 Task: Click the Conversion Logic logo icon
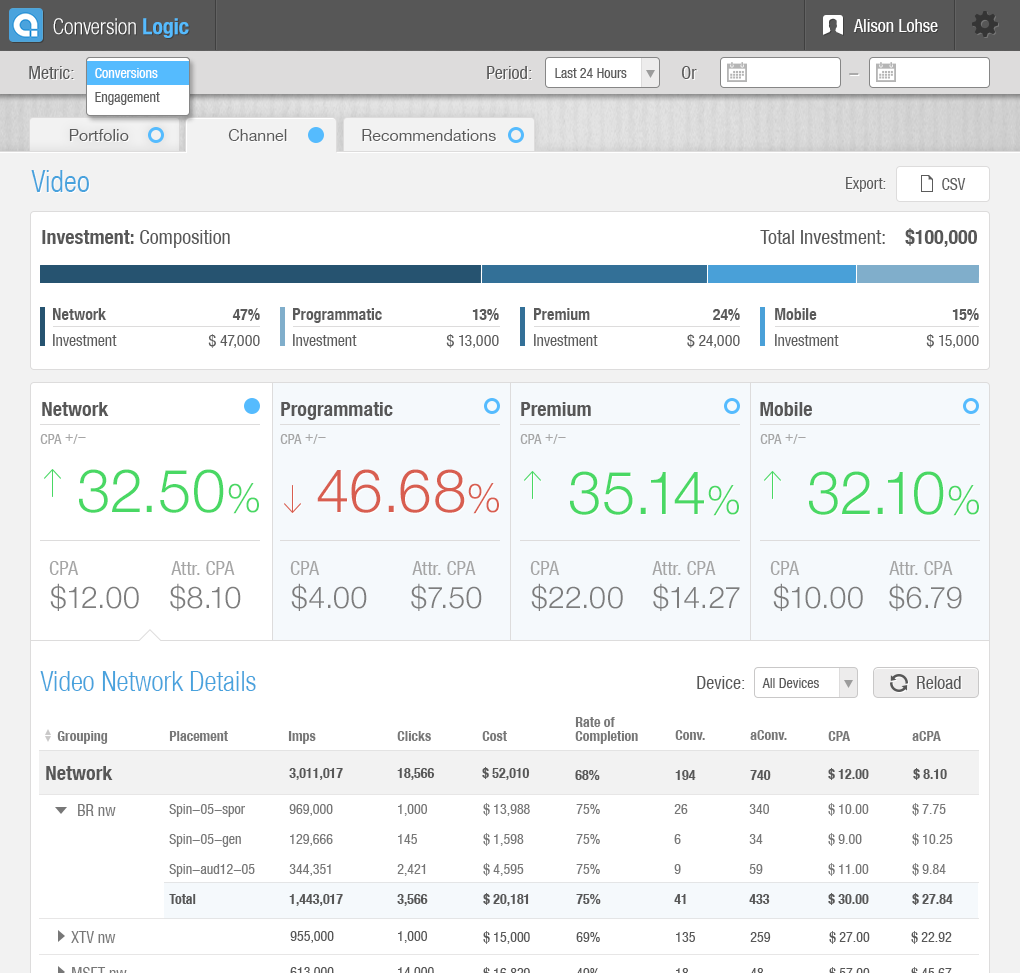click(26, 25)
